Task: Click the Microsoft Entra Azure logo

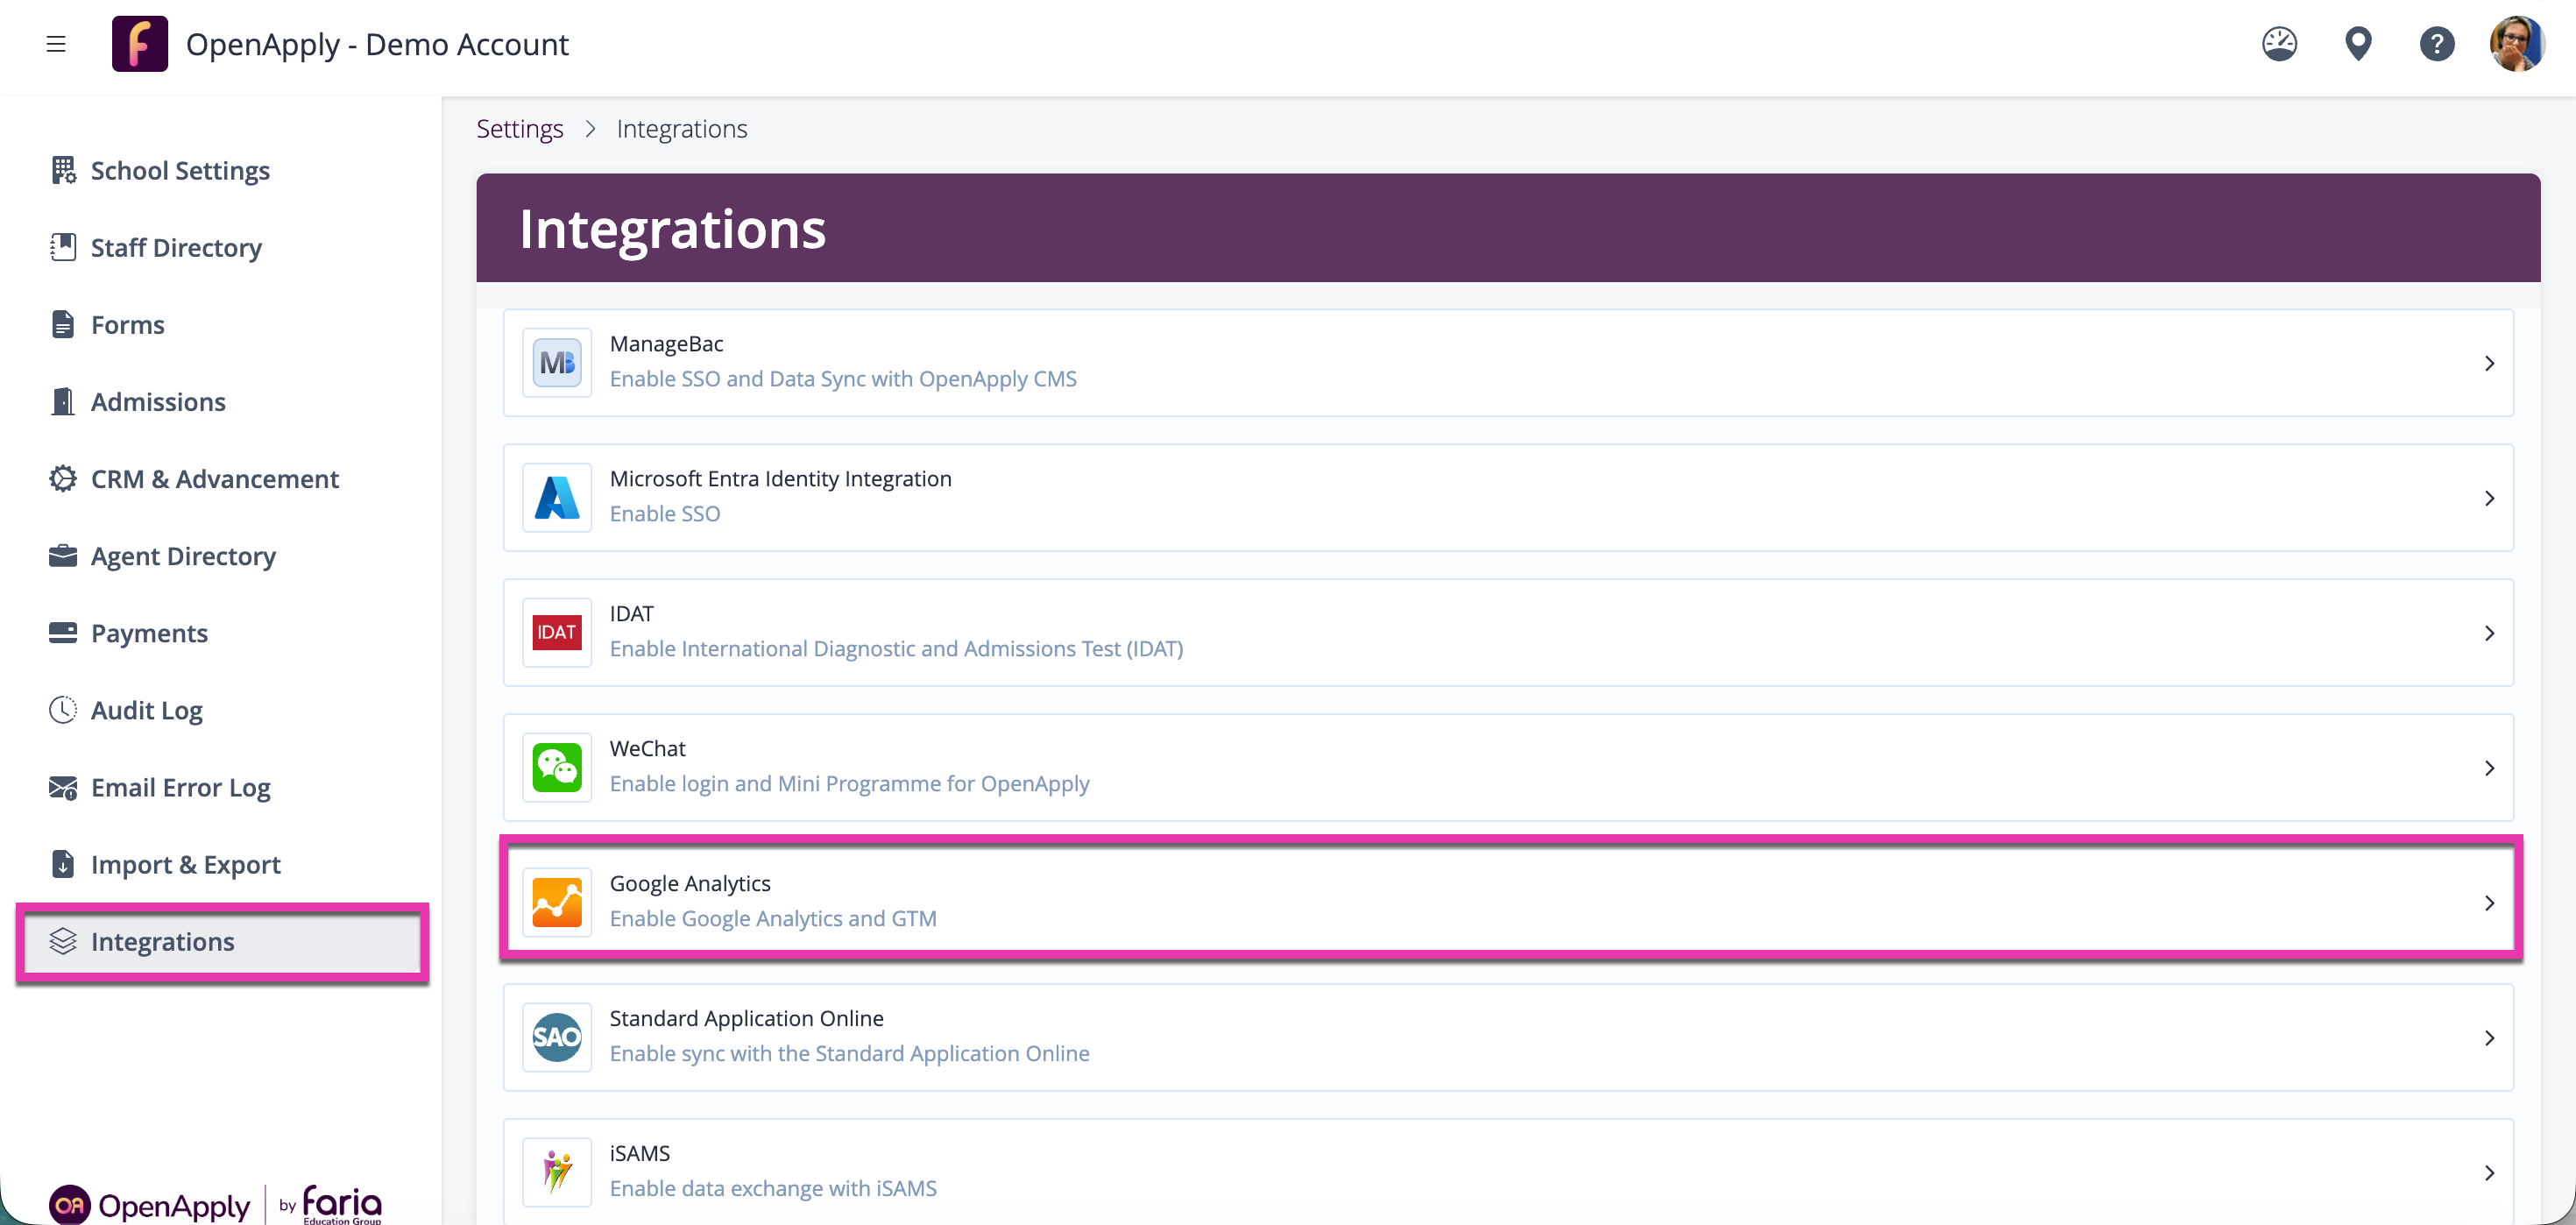Action: point(557,497)
